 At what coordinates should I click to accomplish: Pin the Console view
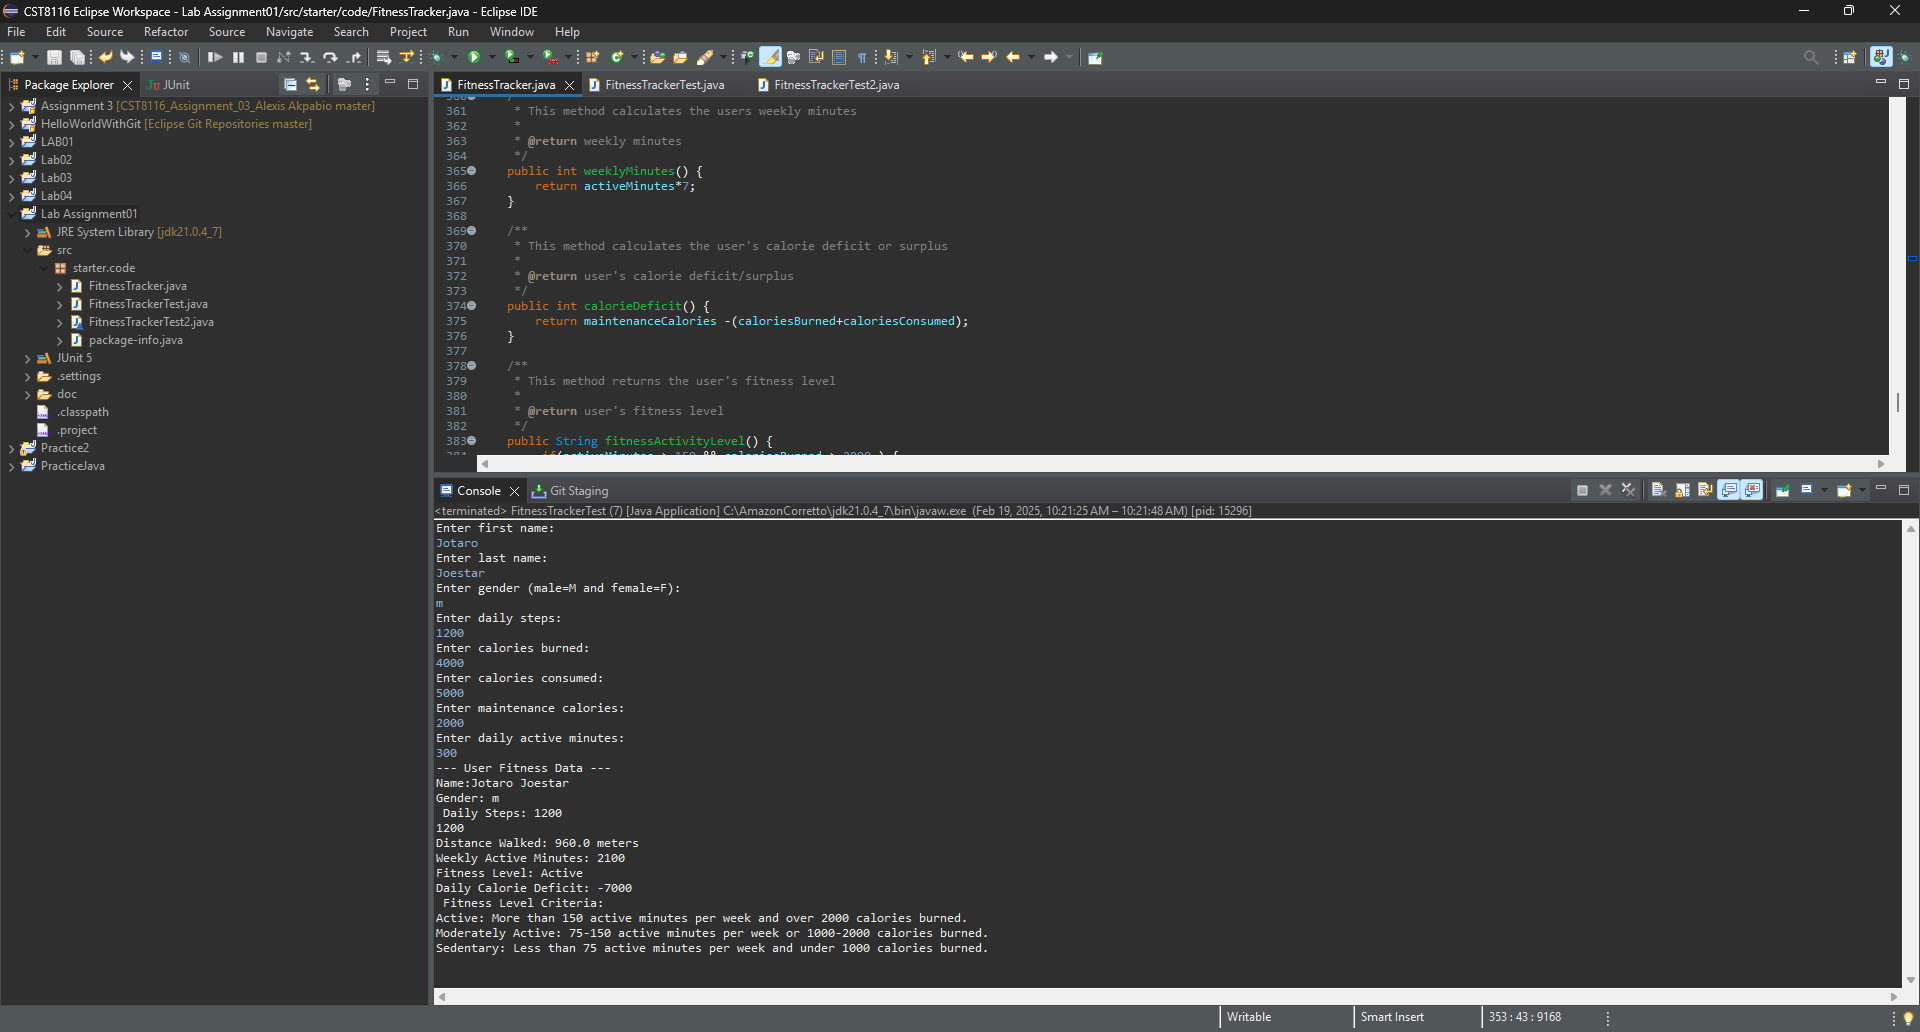(1783, 490)
